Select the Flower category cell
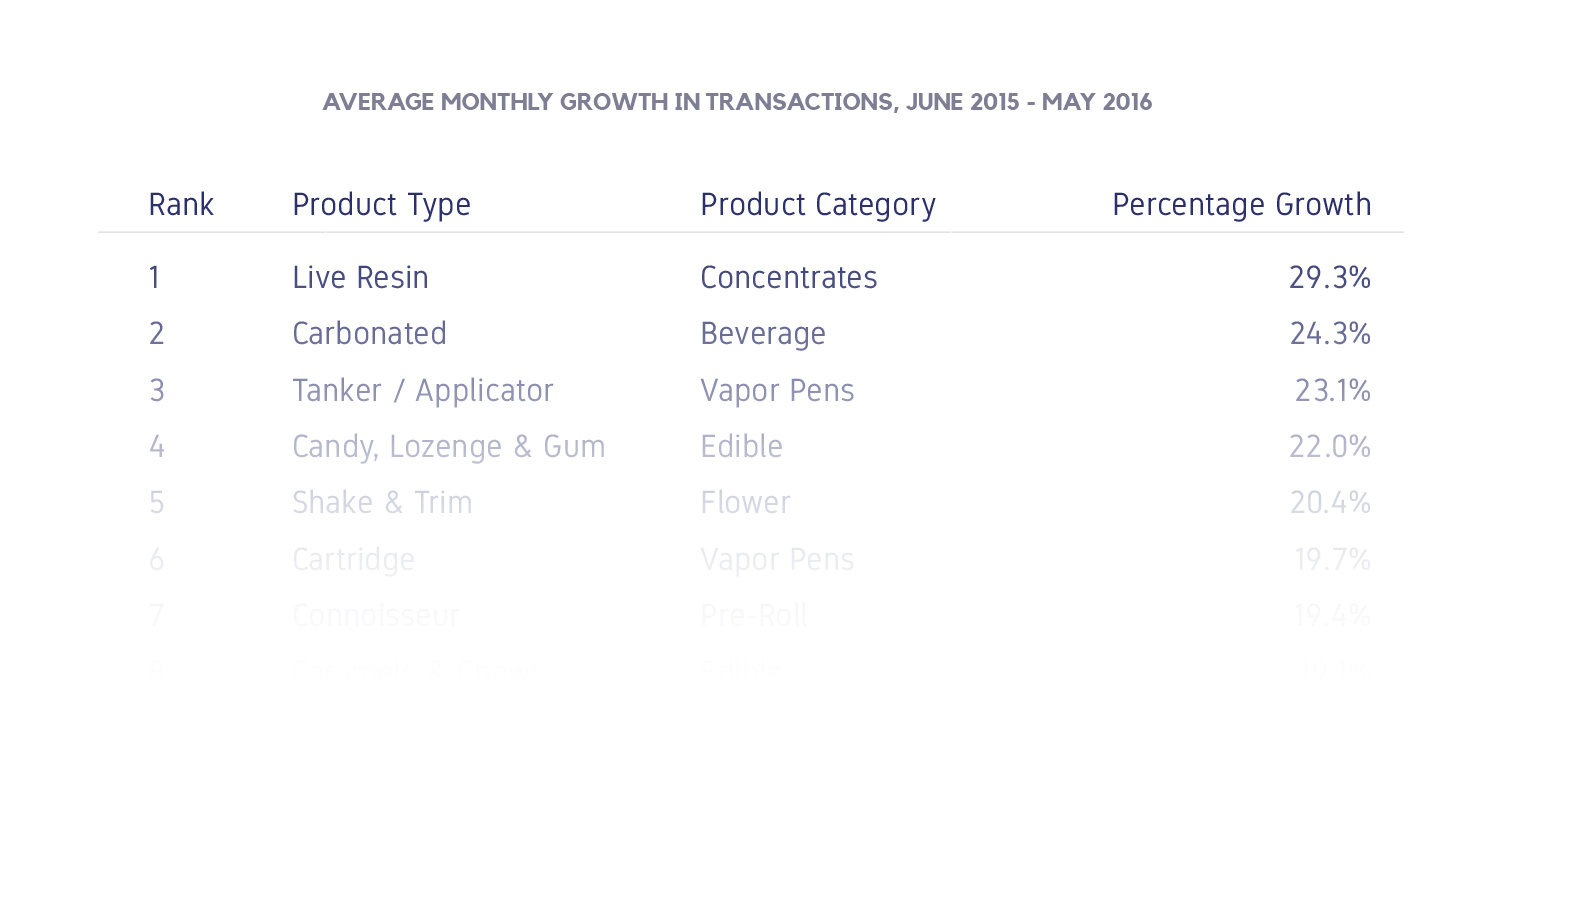Image resolution: width=1592 pixels, height=916 pixels. pyautogui.click(x=745, y=502)
